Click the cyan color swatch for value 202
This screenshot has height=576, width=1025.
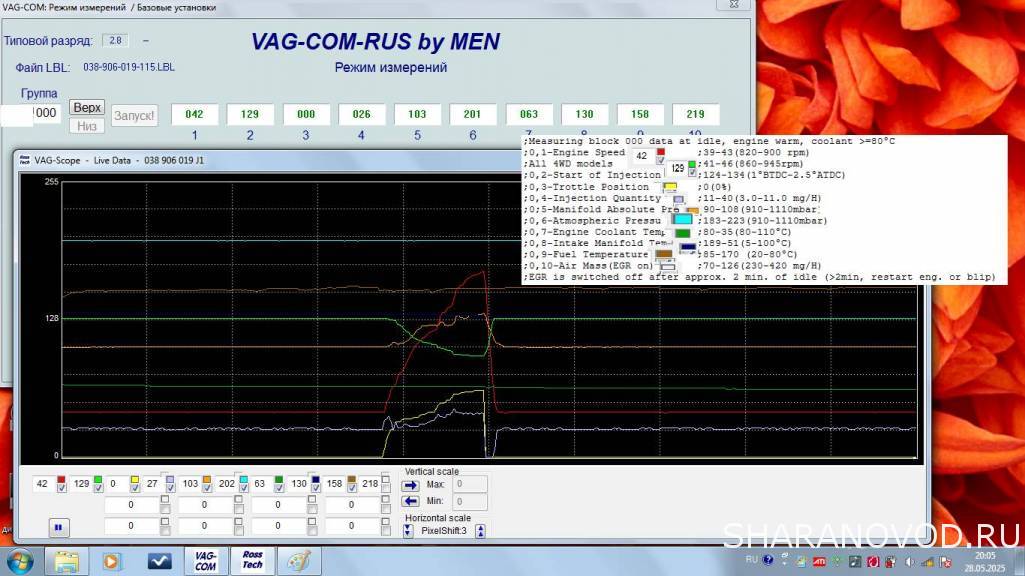pyautogui.click(x=243, y=479)
